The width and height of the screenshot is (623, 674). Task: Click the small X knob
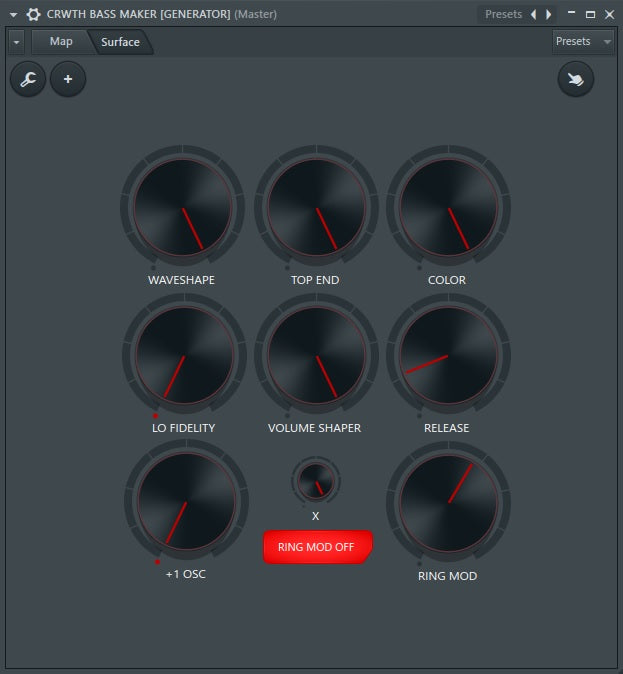315,481
